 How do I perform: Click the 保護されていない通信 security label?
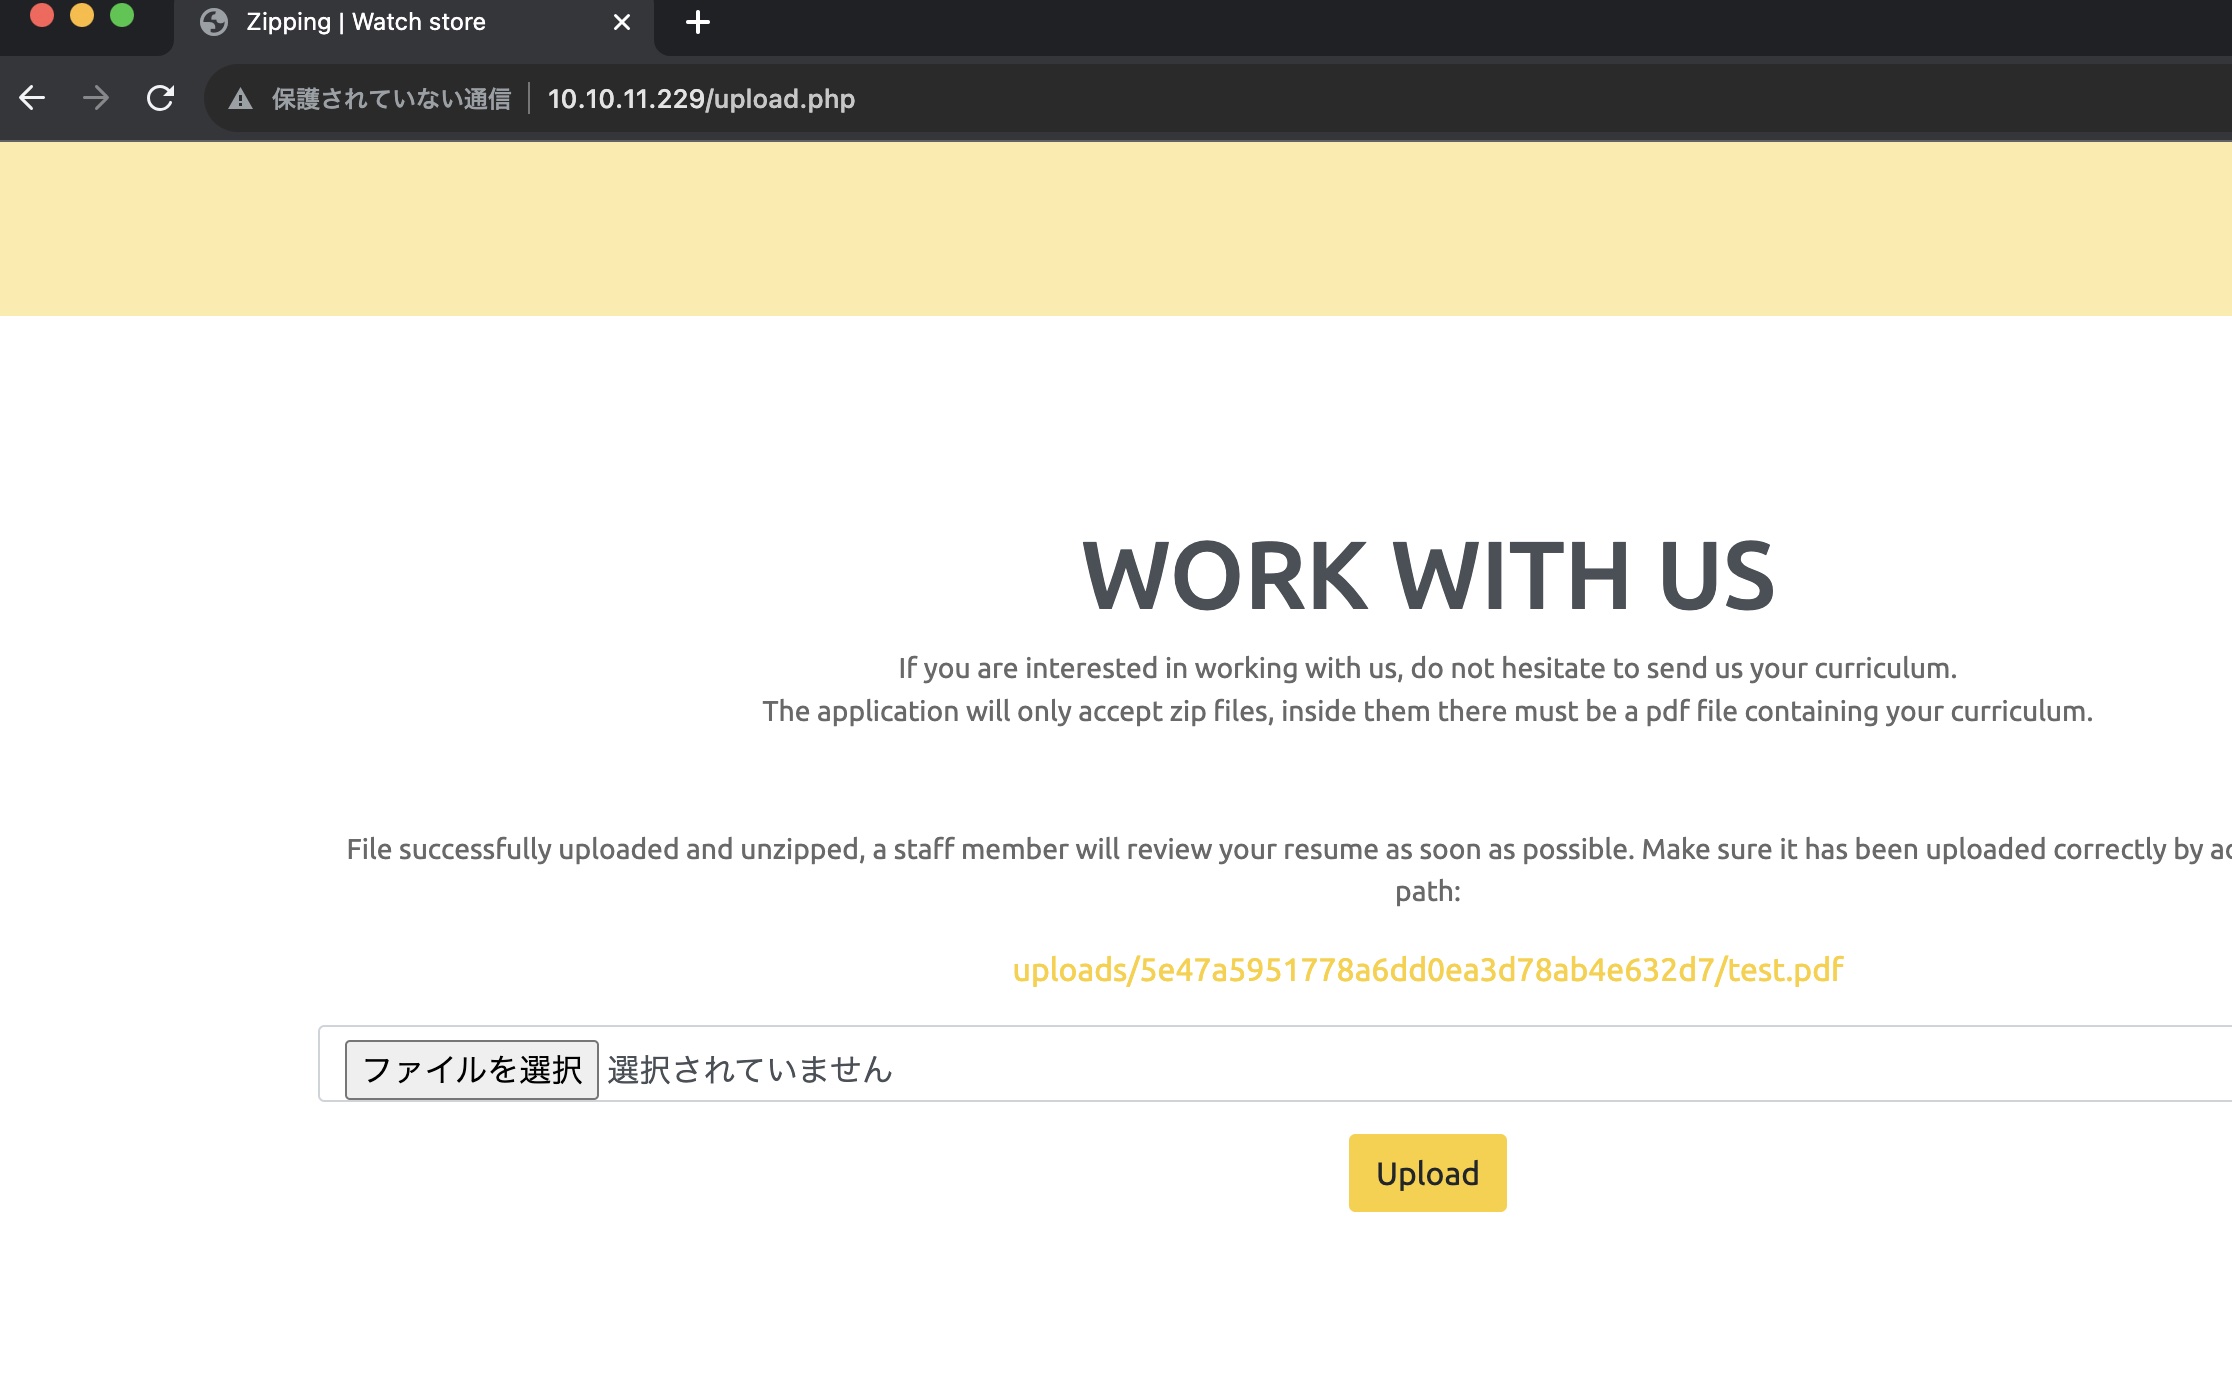391,99
